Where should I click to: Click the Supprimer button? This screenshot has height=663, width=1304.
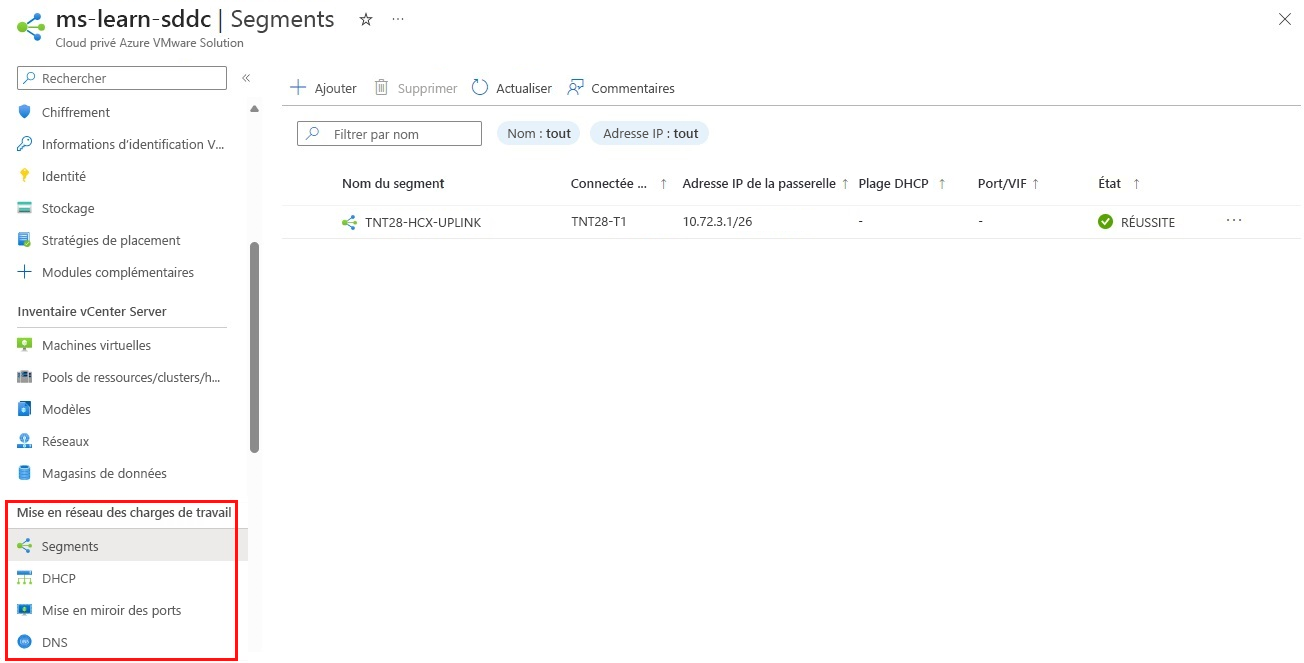coord(415,88)
